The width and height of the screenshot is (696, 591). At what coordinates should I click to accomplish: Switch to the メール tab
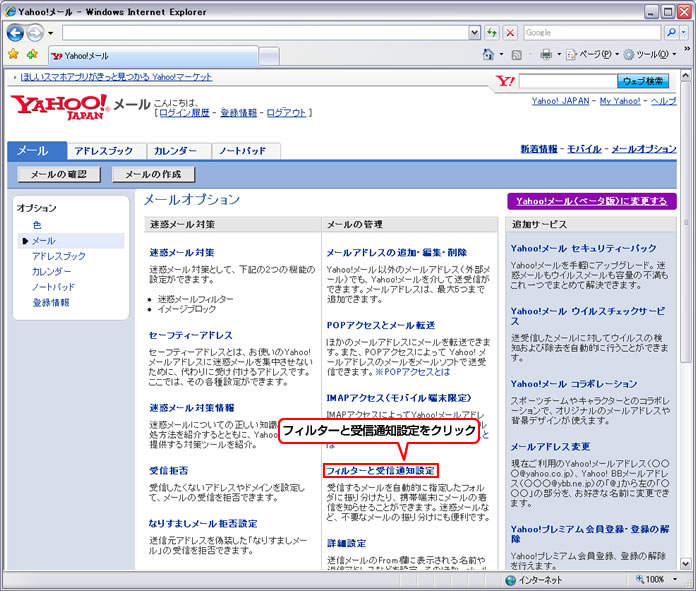tap(37, 151)
